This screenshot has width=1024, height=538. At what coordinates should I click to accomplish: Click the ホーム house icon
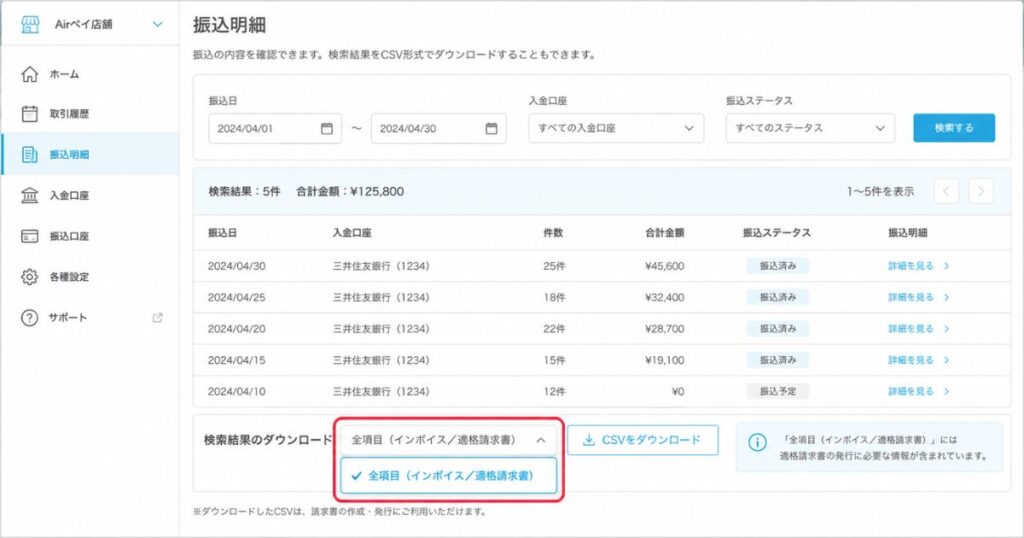click(x=29, y=74)
